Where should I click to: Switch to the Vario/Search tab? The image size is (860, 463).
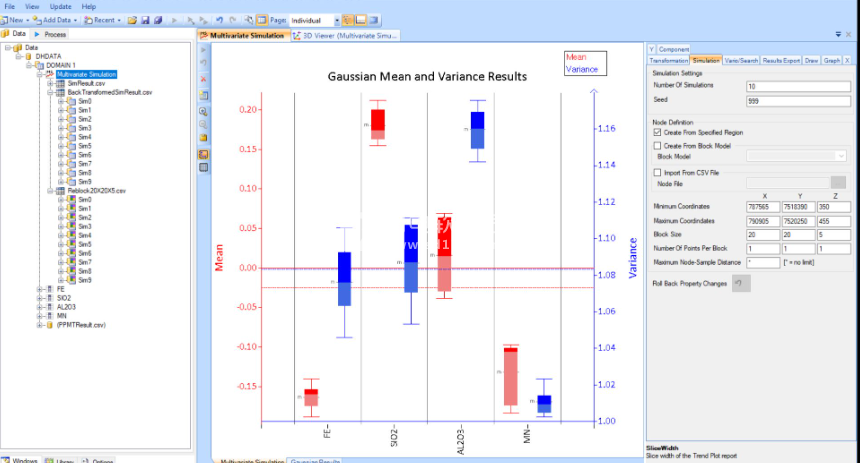pos(740,61)
